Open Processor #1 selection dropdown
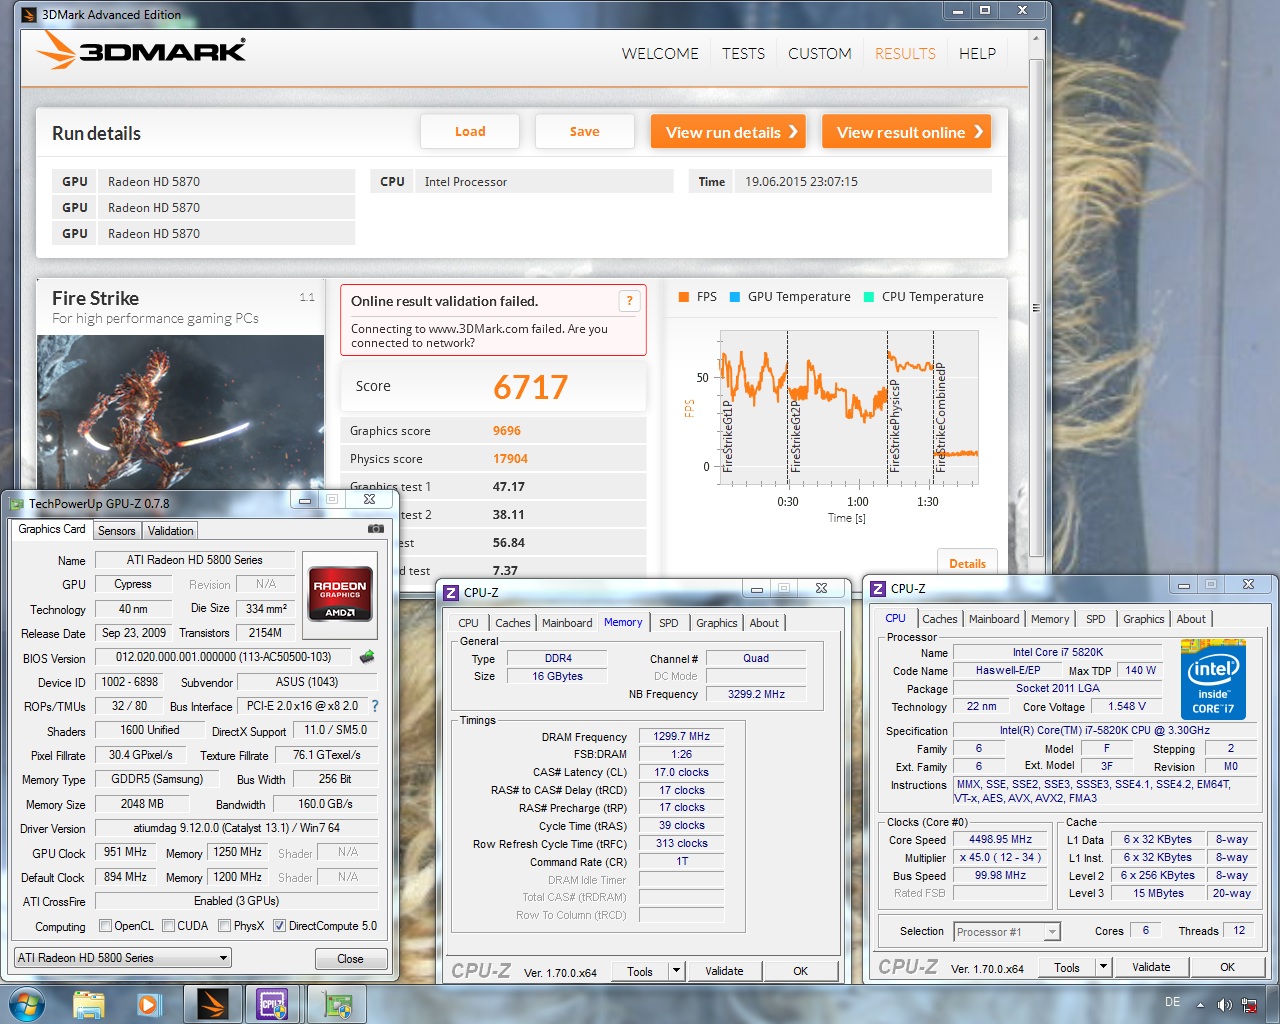Image resolution: width=1280 pixels, height=1024 pixels. pyautogui.click(x=1007, y=932)
